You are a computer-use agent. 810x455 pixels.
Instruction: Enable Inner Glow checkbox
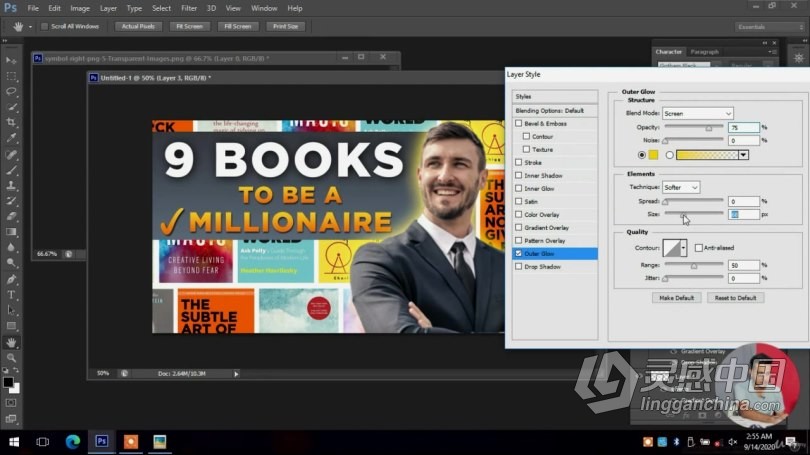coord(519,189)
